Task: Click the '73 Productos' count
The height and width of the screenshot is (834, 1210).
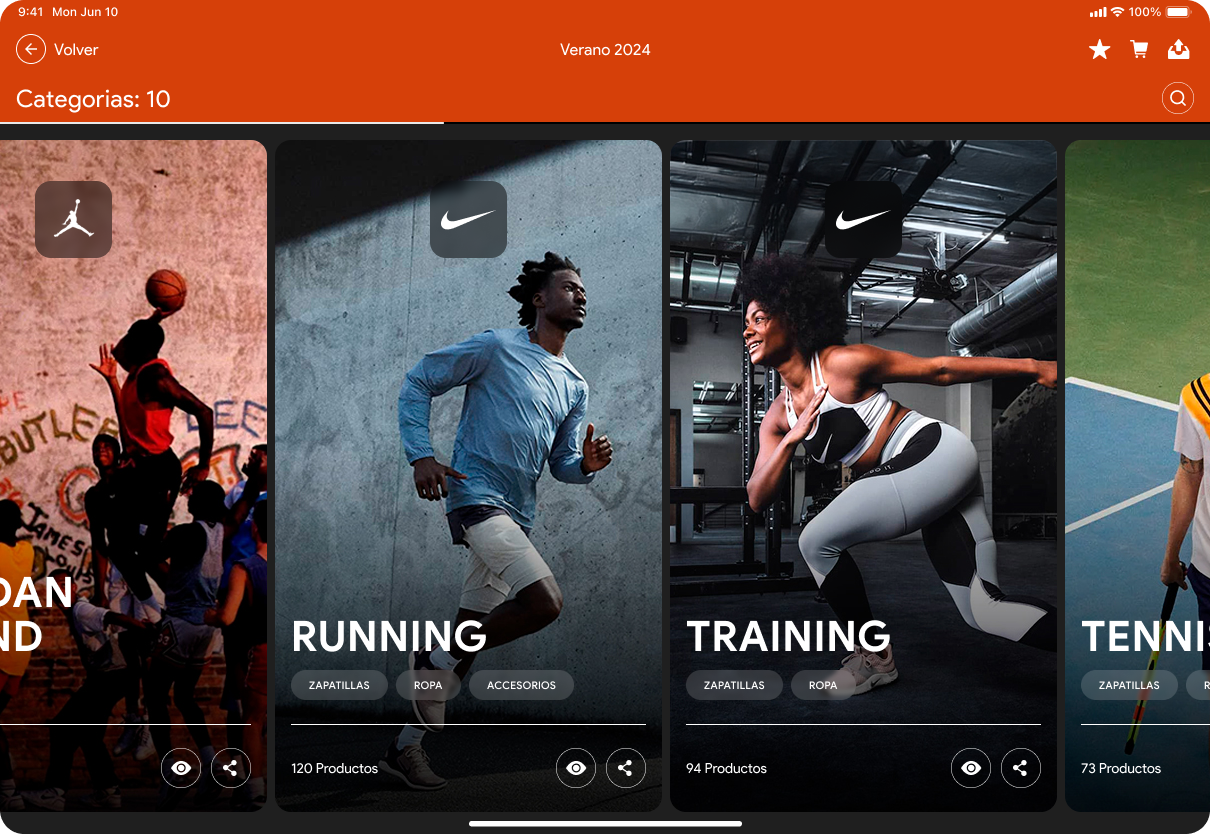Action: pos(1121,768)
